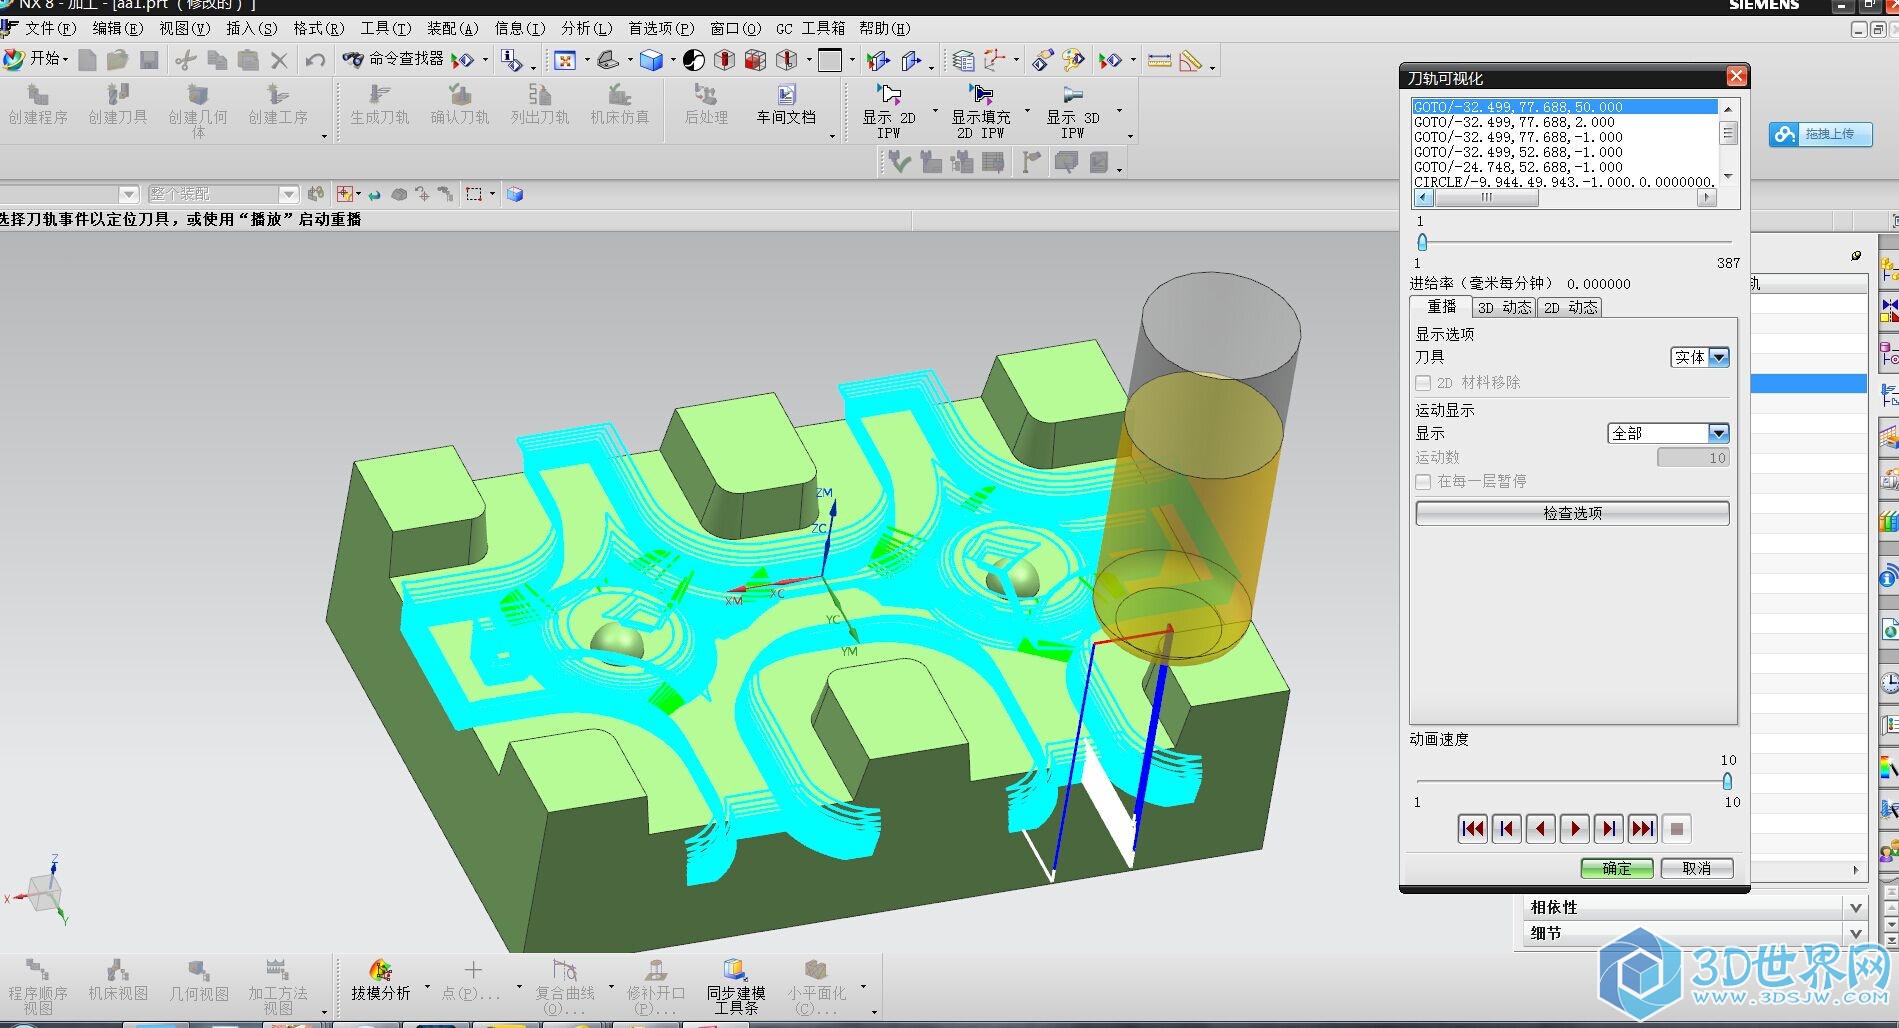Switch to the 3D Dynamic tab
Image resolution: width=1899 pixels, height=1028 pixels.
click(x=1504, y=308)
